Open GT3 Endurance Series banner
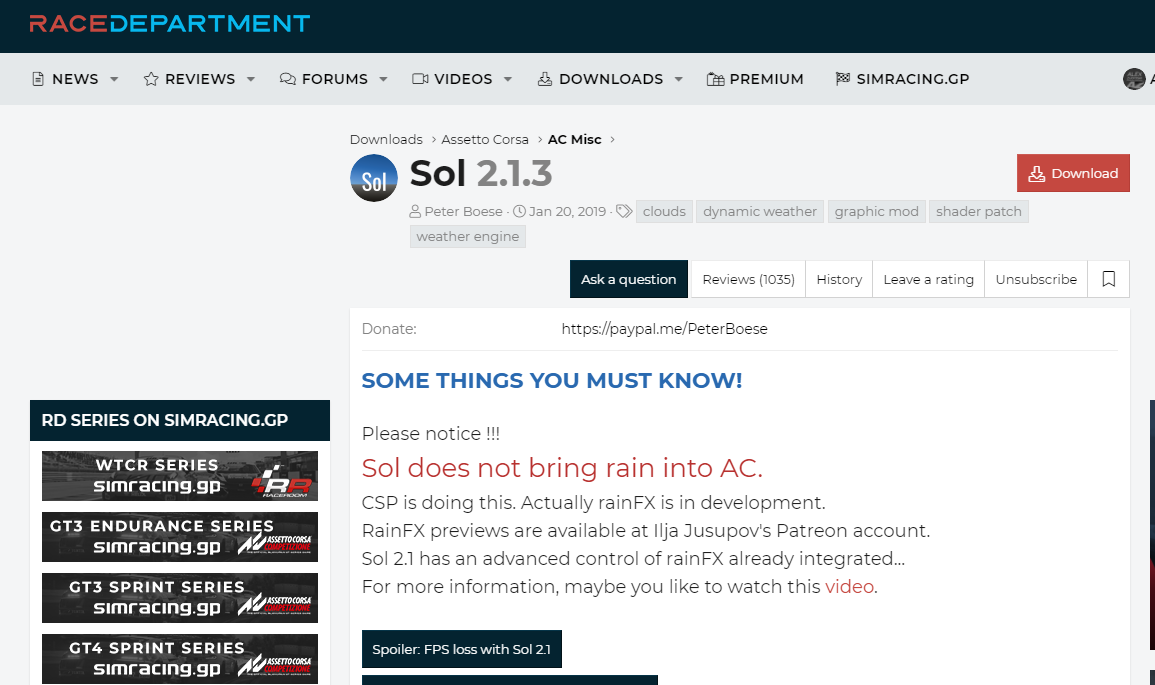Image resolution: width=1155 pixels, height=685 pixels. 180,537
